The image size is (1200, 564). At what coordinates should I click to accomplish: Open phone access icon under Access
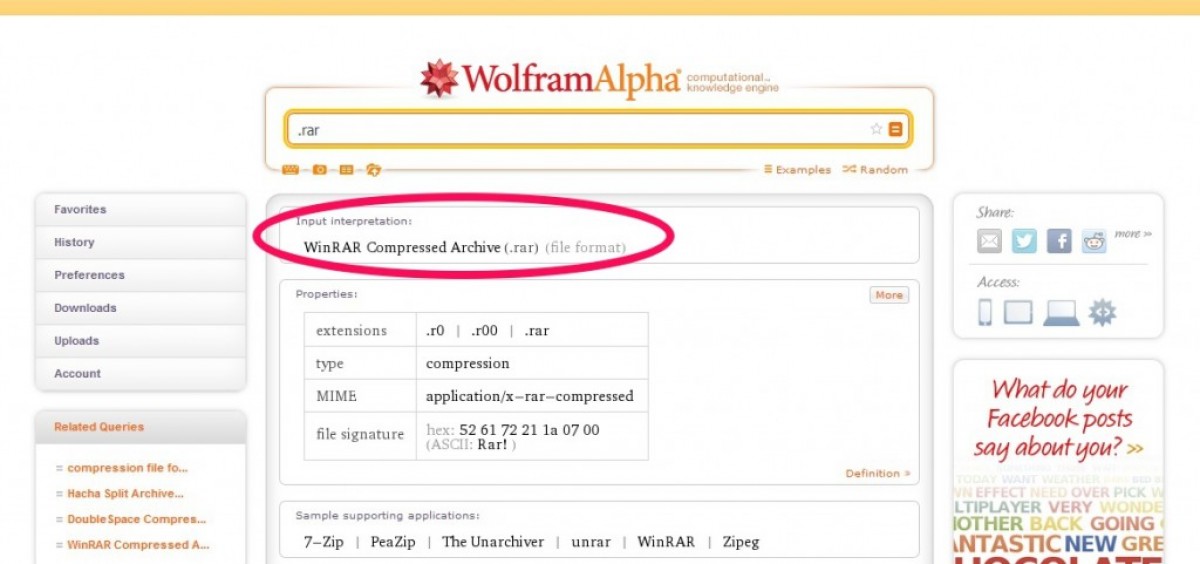click(985, 312)
